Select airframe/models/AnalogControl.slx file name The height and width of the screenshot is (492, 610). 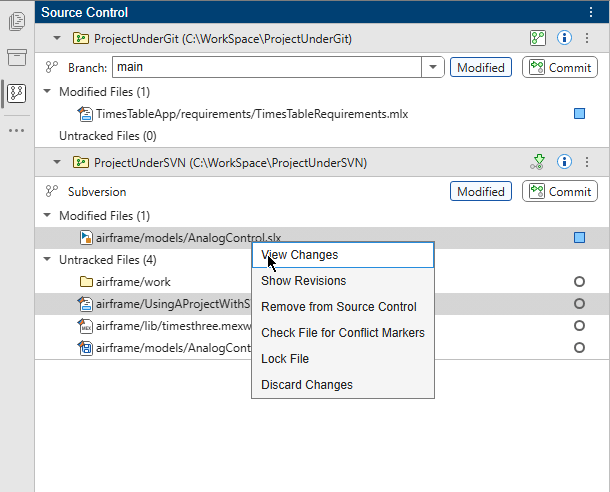click(x=189, y=238)
